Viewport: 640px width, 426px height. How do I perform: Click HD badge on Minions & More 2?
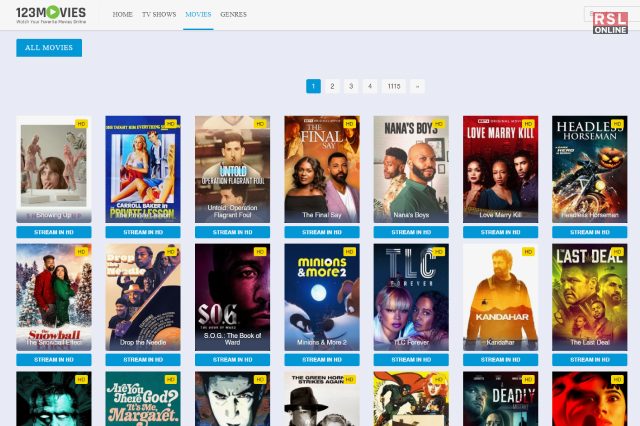coord(349,252)
